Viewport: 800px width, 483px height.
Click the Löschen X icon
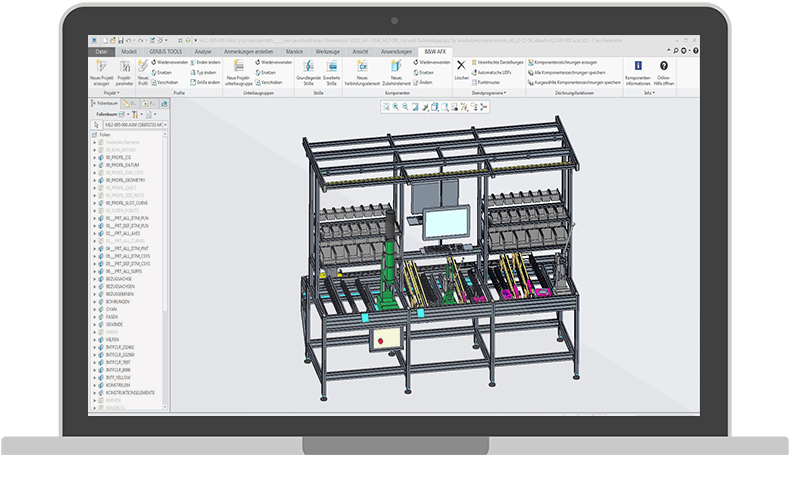pyautogui.click(x=461, y=66)
